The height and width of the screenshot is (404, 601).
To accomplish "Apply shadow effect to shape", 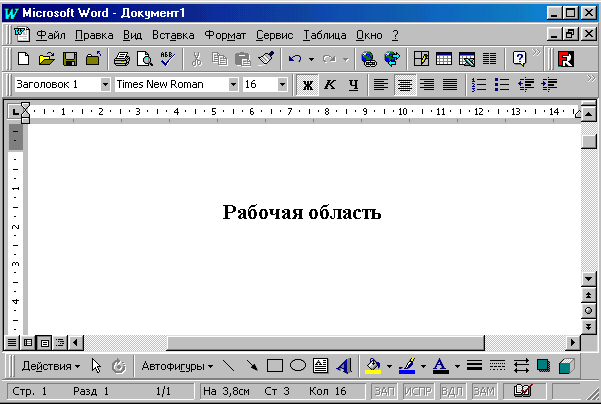I will tap(544, 366).
